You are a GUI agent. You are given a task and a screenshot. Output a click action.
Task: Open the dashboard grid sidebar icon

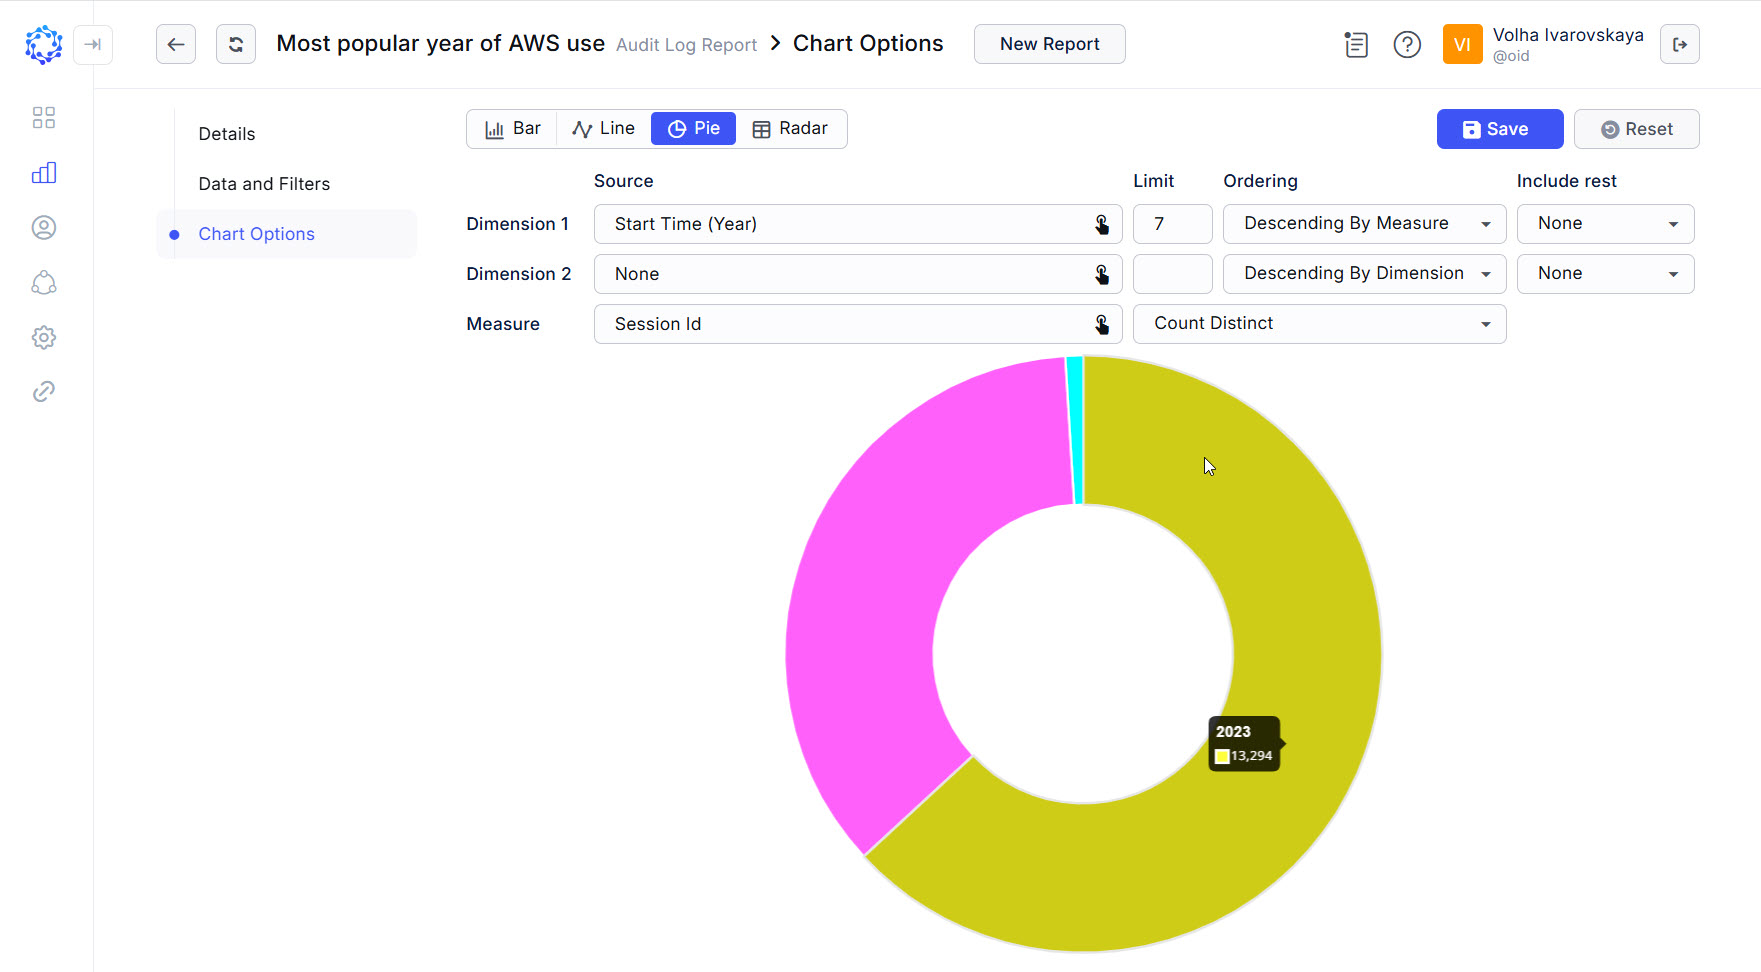point(44,118)
